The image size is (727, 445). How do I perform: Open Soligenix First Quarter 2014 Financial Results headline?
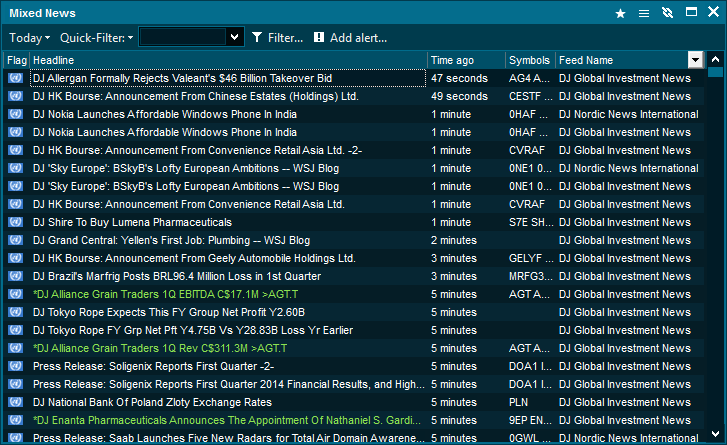pyautogui.click(x=229, y=384)
